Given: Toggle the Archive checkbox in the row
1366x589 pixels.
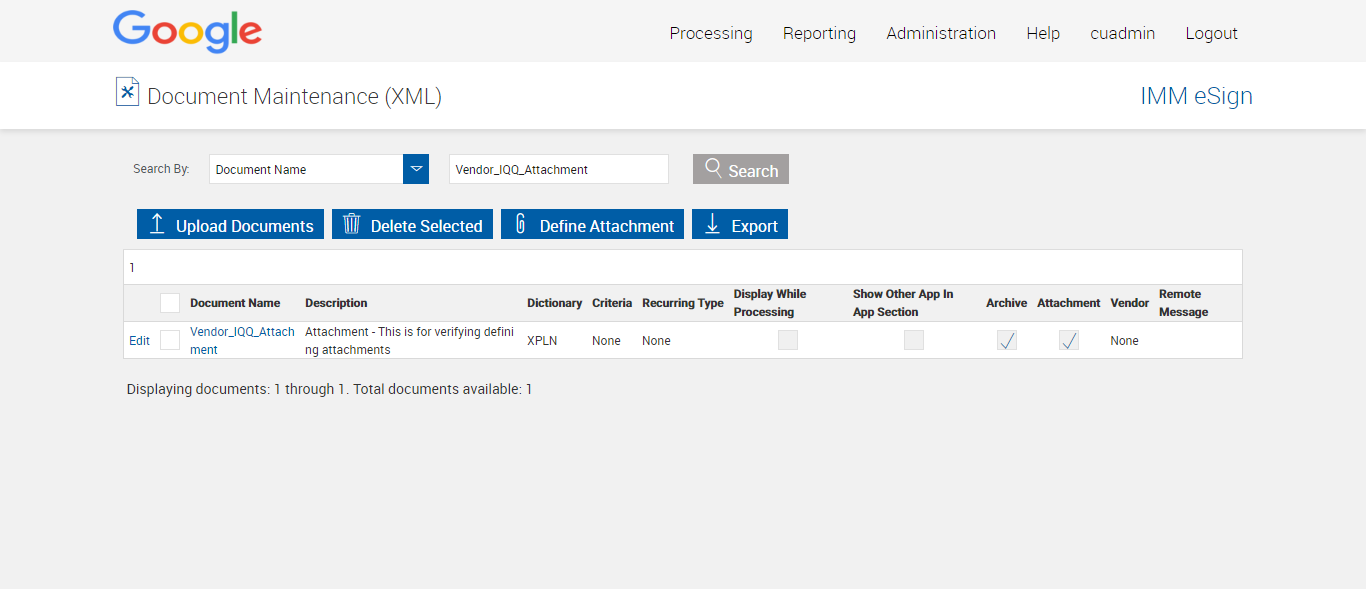Looking at the screenshot, I should (1007, 340).
